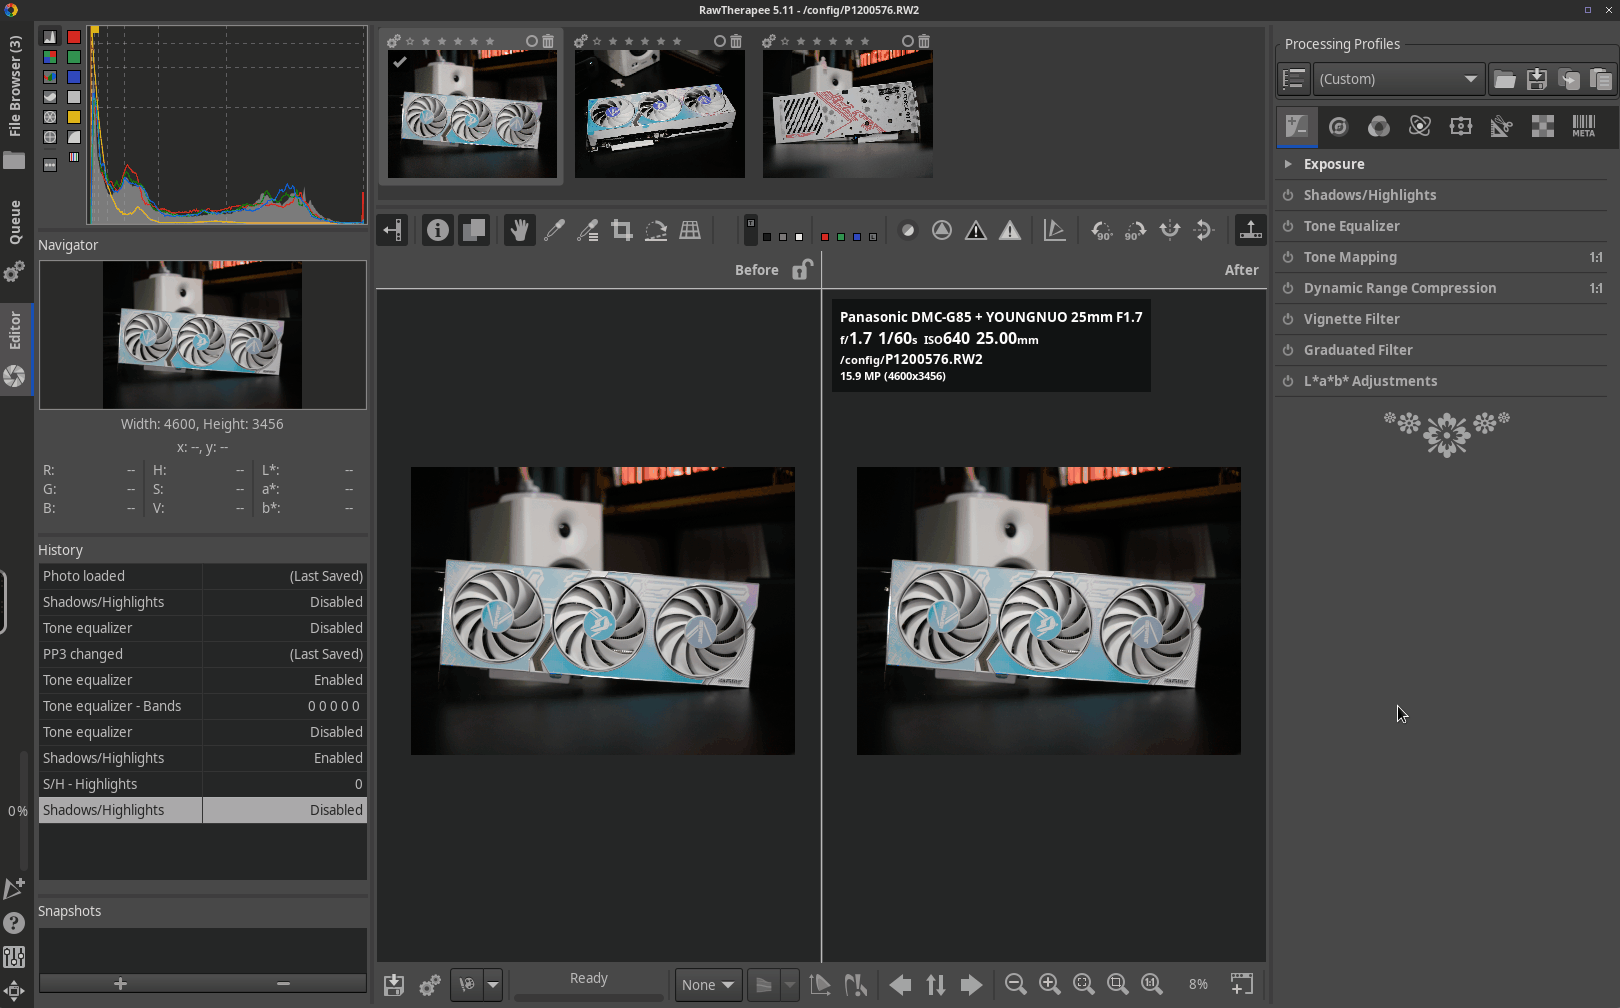Expand L*a*b* Adjustments panel

click(1370, 381)
